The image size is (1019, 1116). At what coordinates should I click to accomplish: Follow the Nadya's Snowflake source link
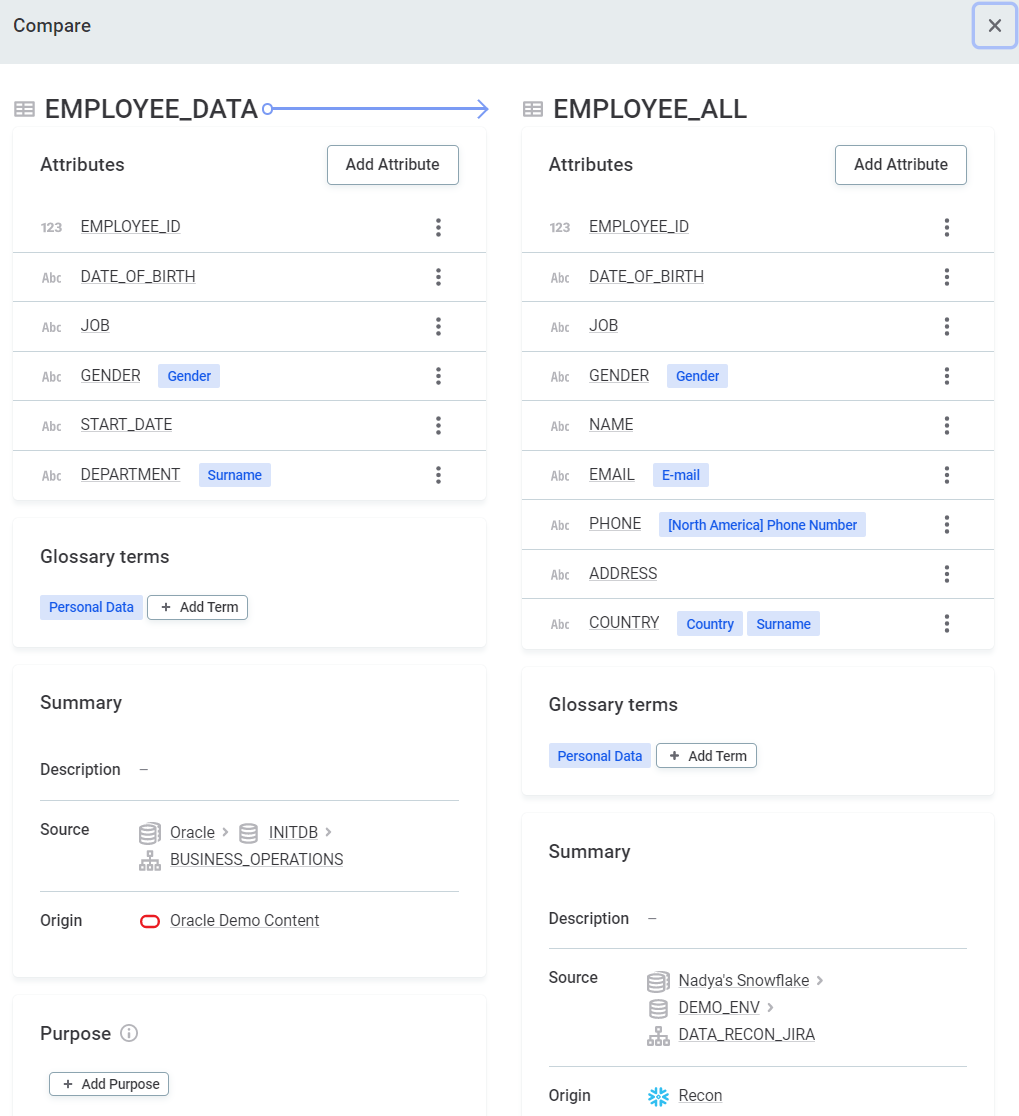coord(743,981)
